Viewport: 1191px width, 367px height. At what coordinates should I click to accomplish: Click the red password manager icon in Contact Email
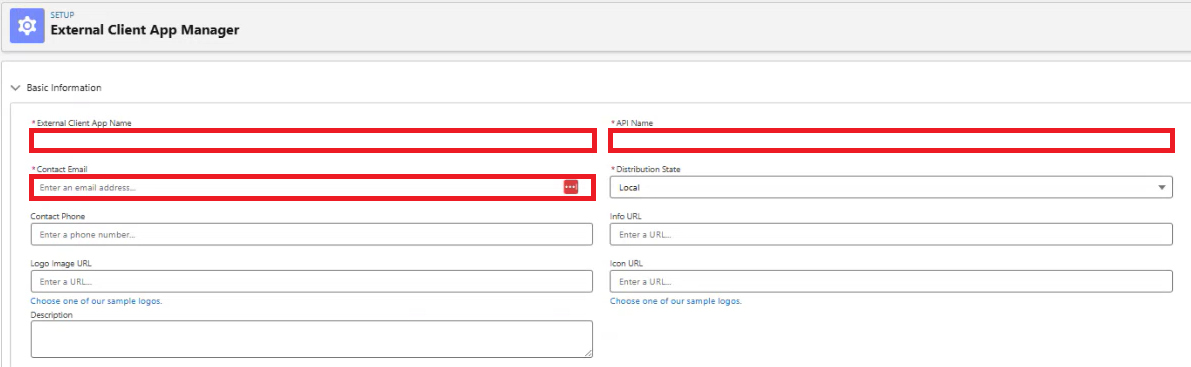click(570, 187)
